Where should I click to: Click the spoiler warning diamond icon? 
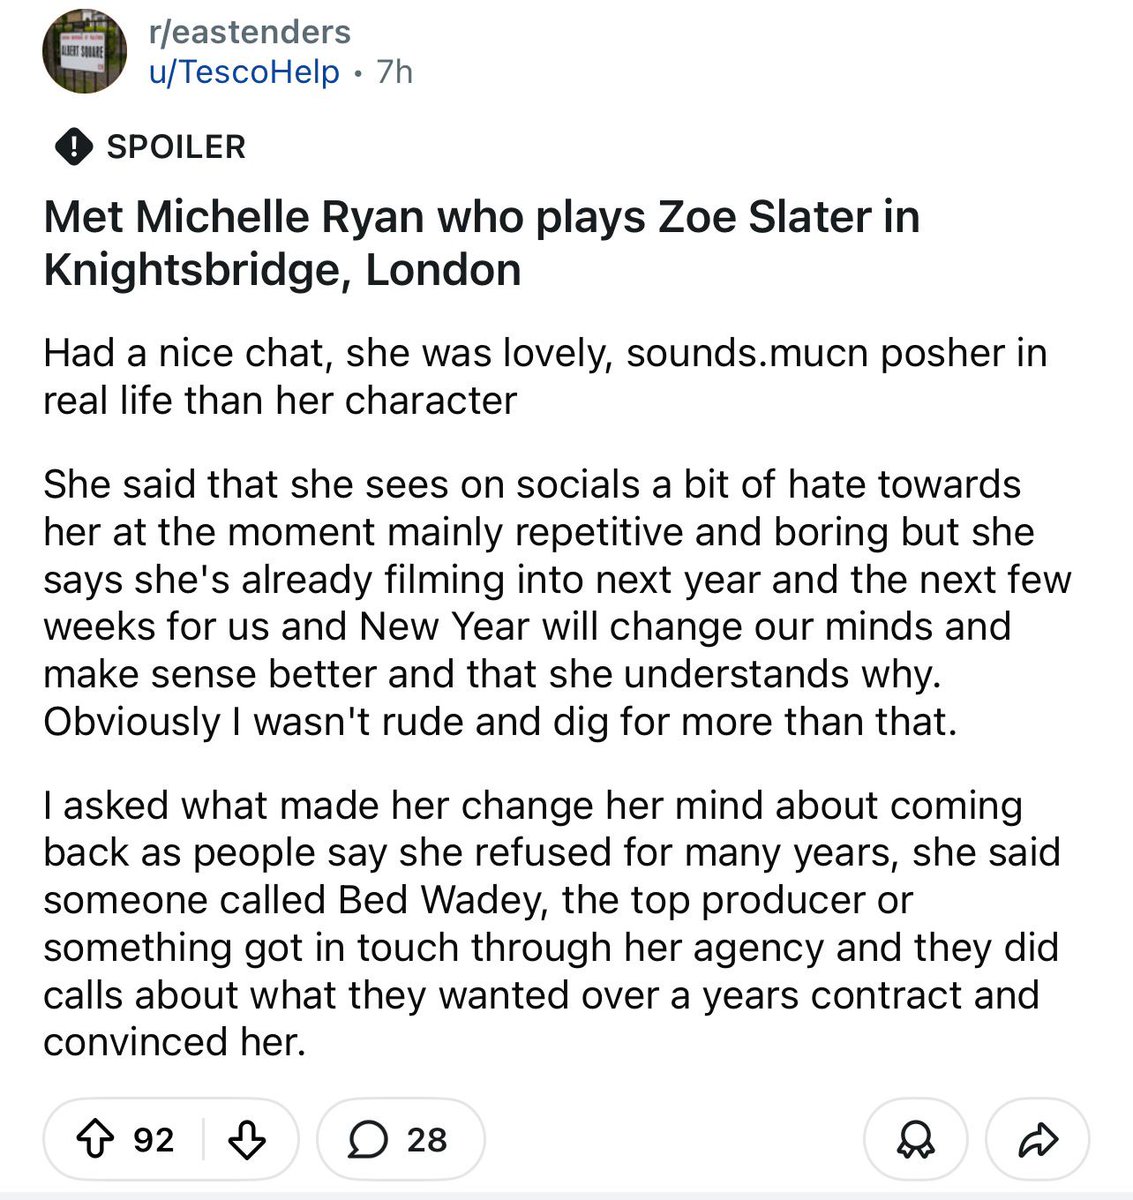pyautogui.click(x=72, y=147)
